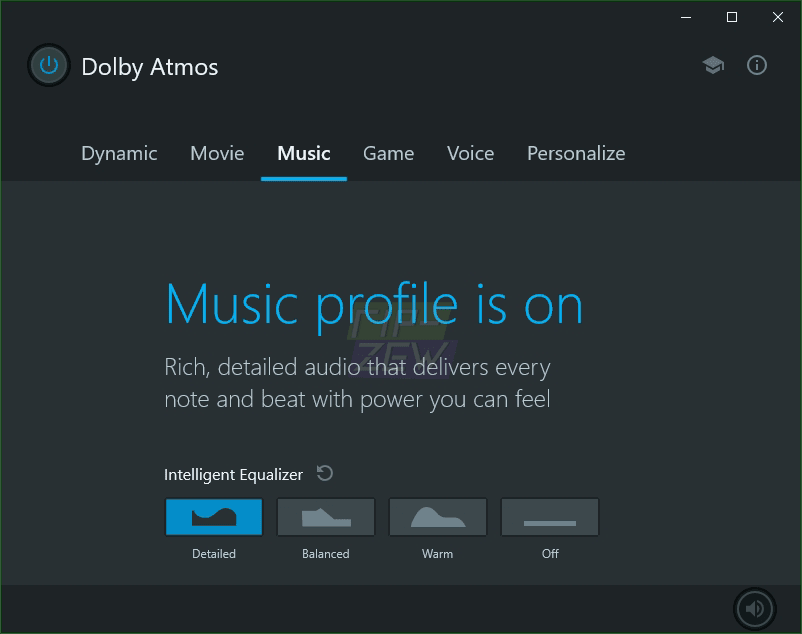Screen dimensions: 802x634
Task: Switch to the Movie tab
Action: click(217, 153)
